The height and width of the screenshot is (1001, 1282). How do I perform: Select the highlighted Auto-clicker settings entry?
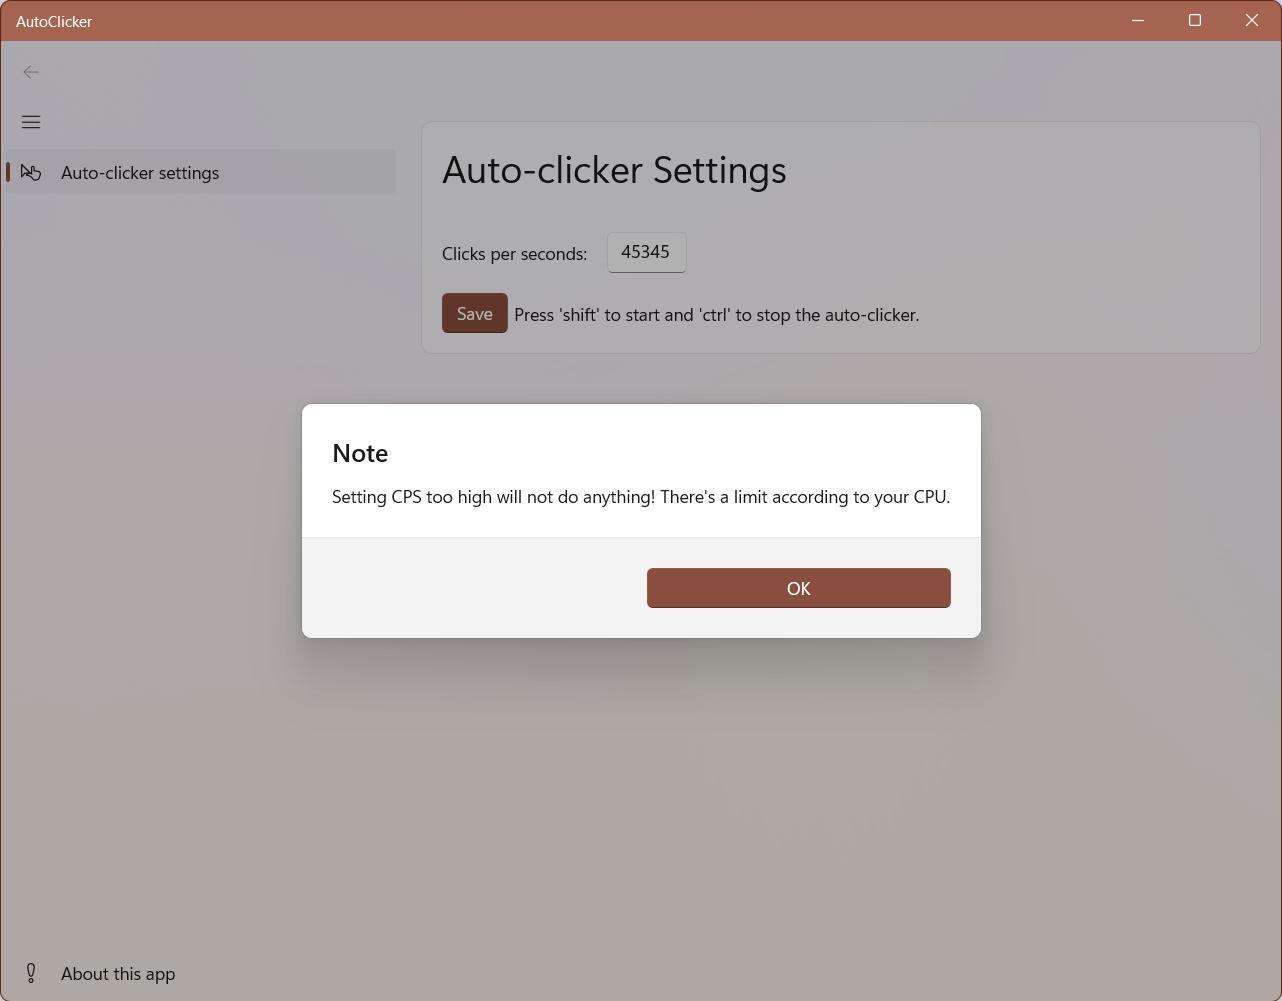click(140, 172)
